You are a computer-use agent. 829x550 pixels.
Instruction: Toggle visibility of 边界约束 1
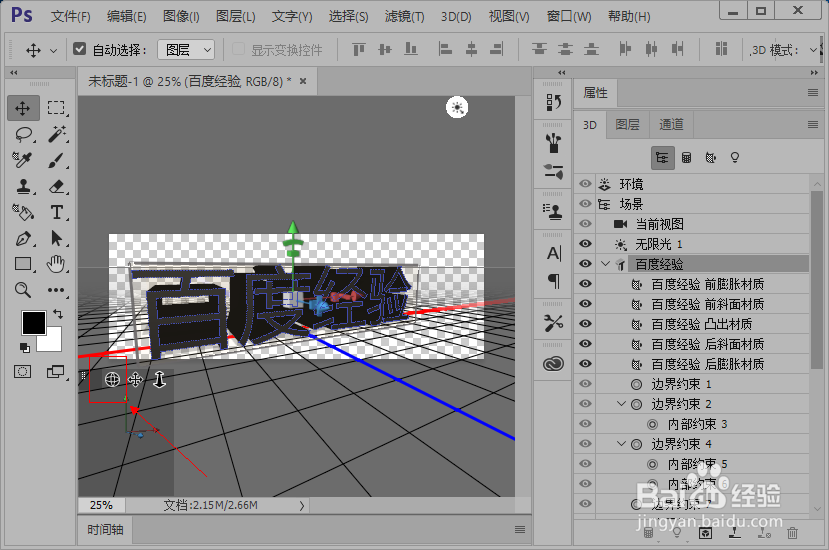point(585,384)
